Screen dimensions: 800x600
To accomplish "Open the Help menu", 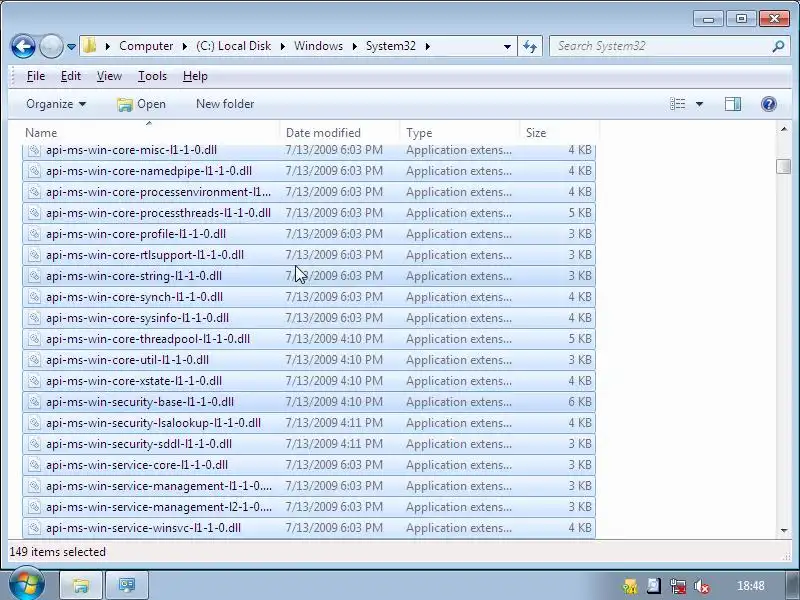I will tap(195, 76).
